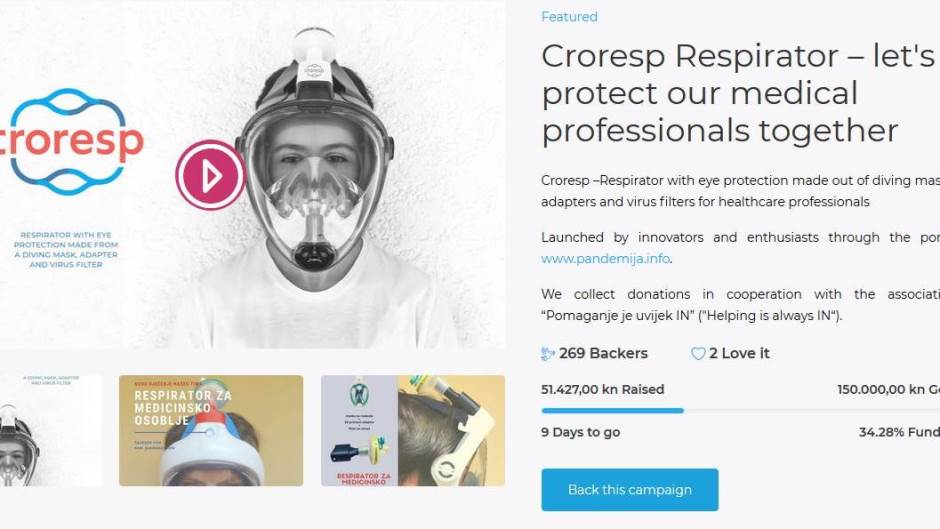Click the 51.427,00 kn Raised amount

tap(602, 390)
